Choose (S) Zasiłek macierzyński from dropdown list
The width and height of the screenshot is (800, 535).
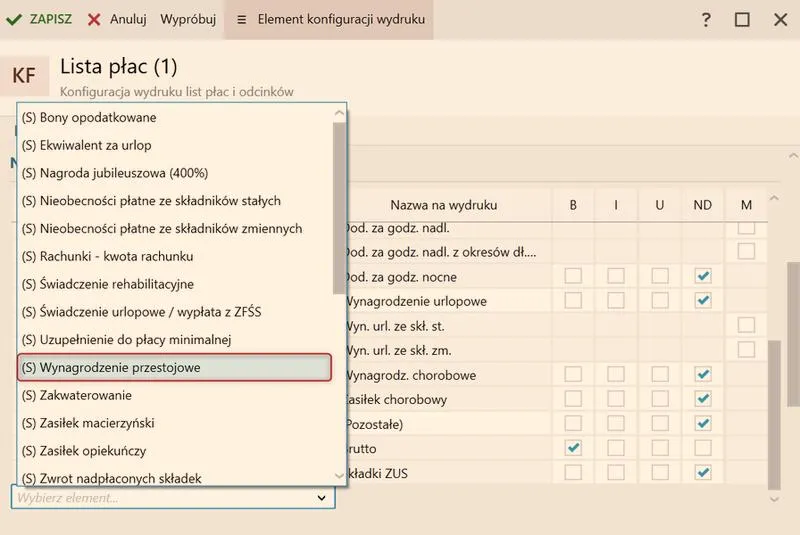[x=174, y=423]
